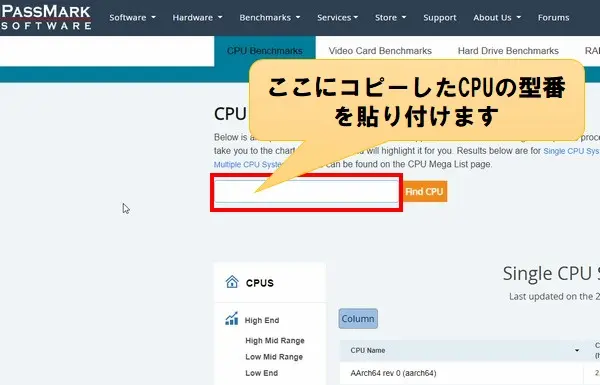
Task: Select the CPU Benchmarks tab
Action: (x=265, y=51)
